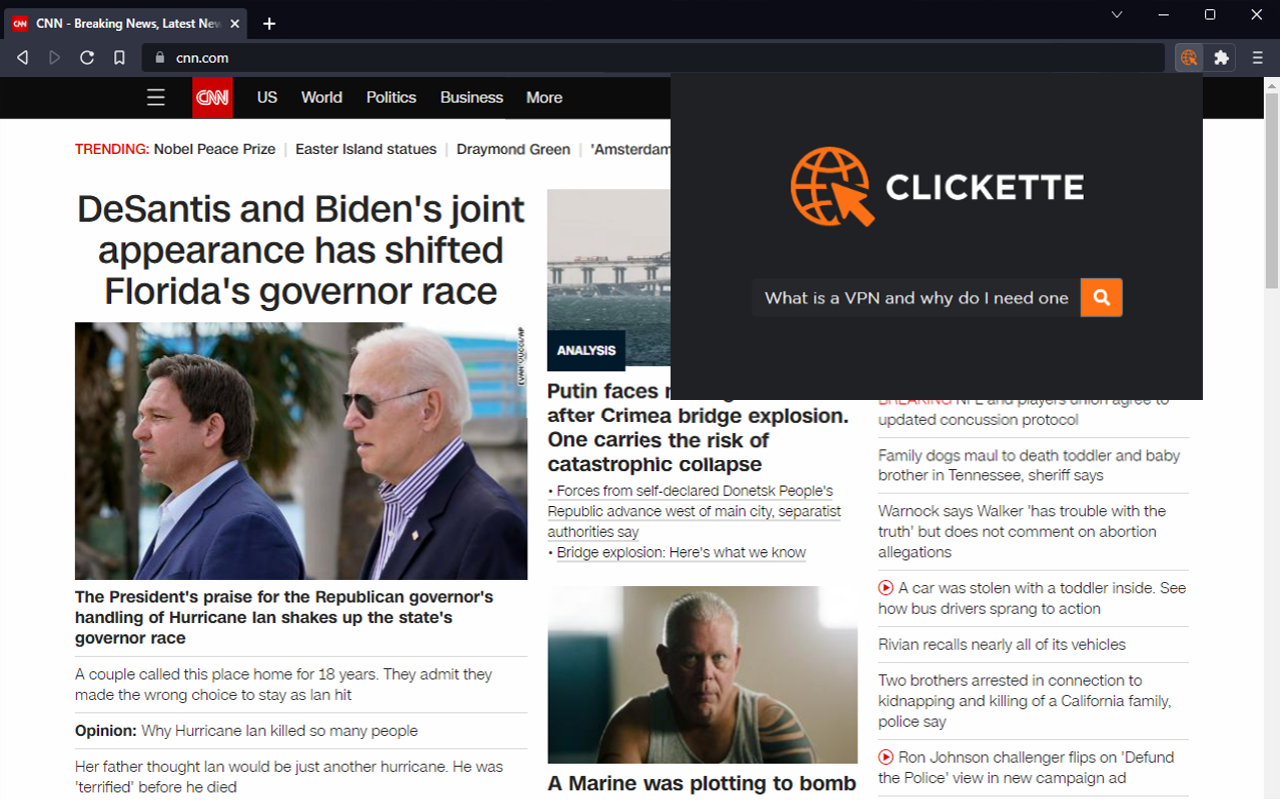Open the browser main menu icon
Viewport: 1280px width, 800px height.
coord(1257,58)
